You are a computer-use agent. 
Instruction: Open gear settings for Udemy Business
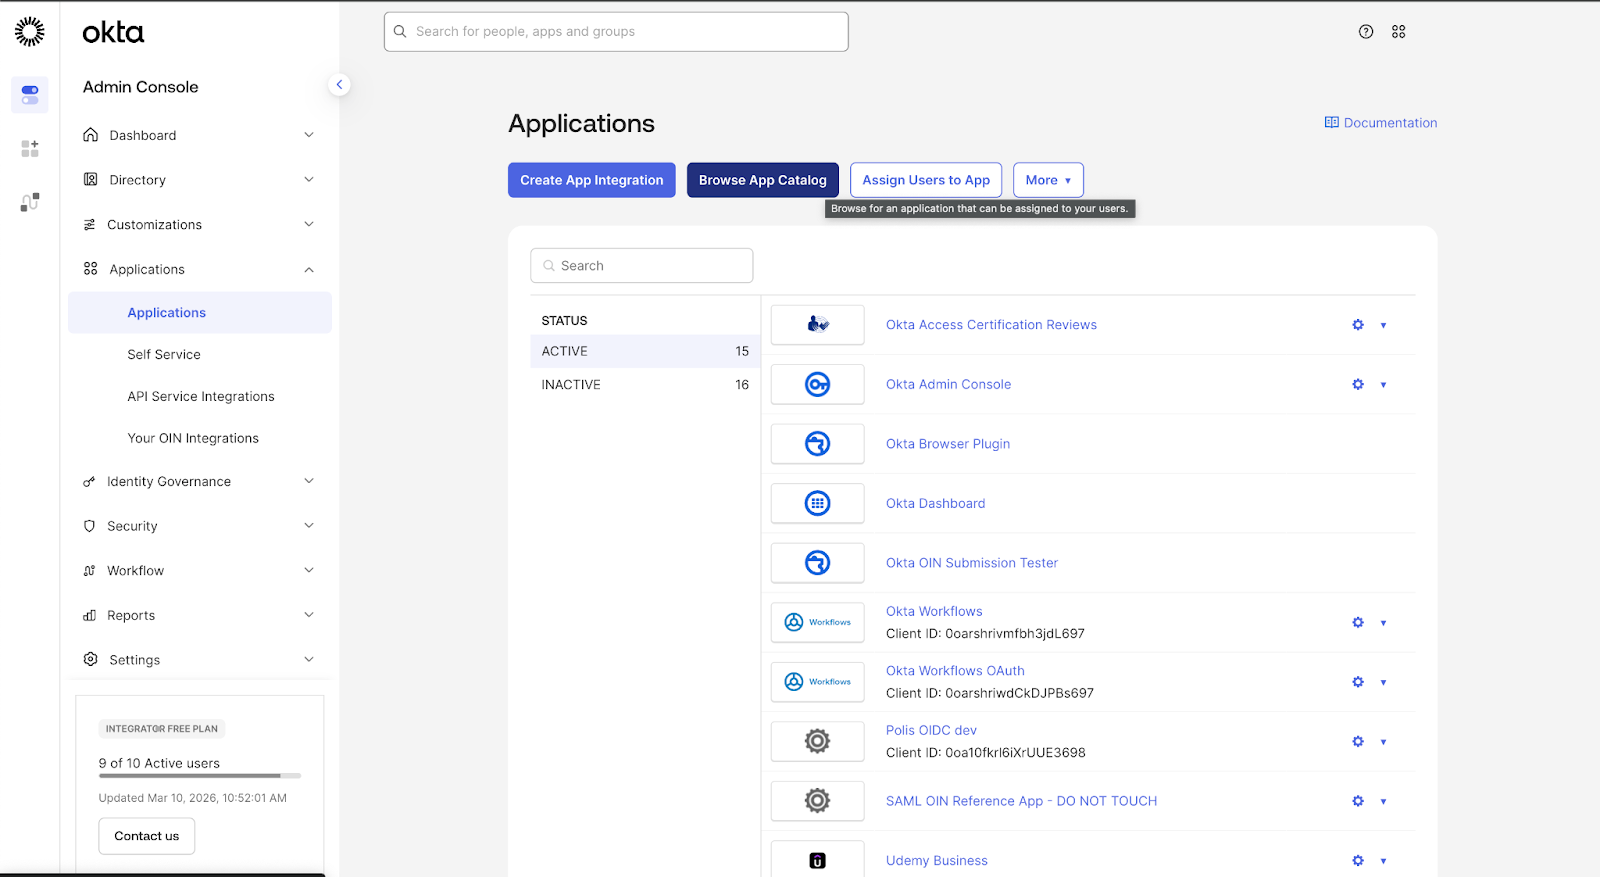click(1358, 860)
